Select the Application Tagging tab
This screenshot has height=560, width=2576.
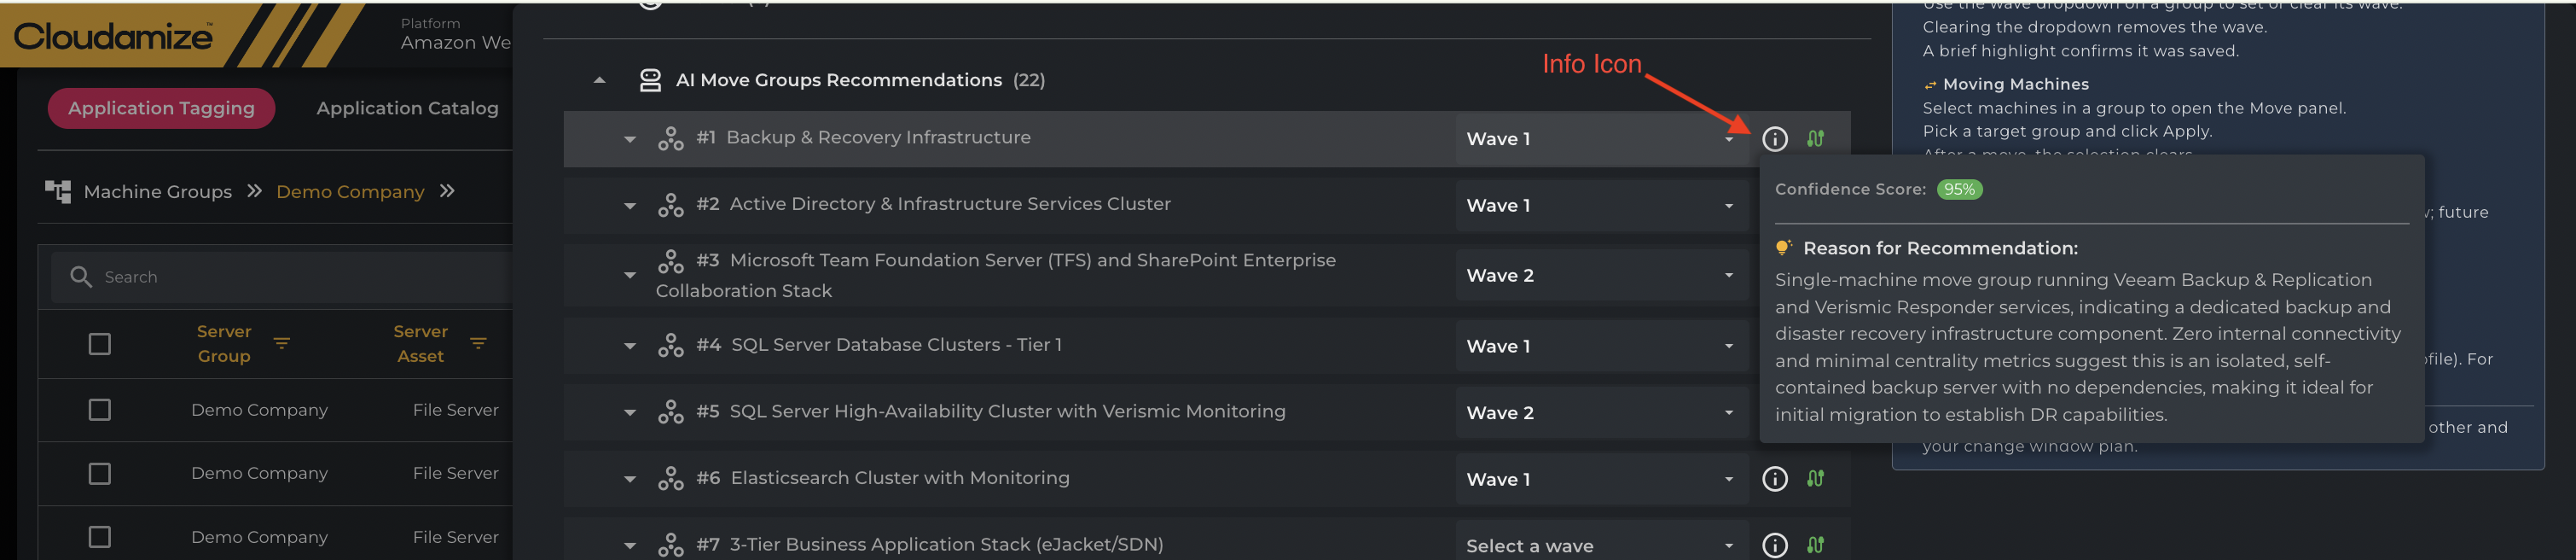tap(161, 108)
